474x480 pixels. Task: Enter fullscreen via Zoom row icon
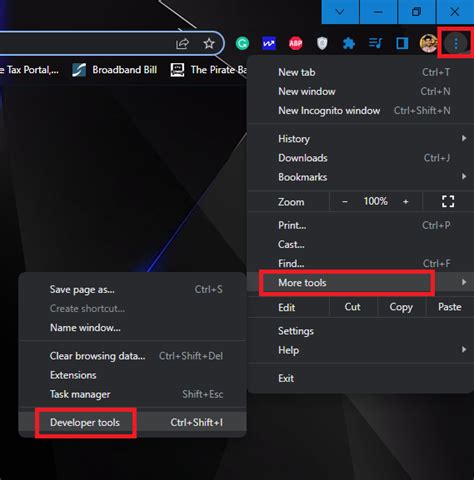click(x=448, y=201)
